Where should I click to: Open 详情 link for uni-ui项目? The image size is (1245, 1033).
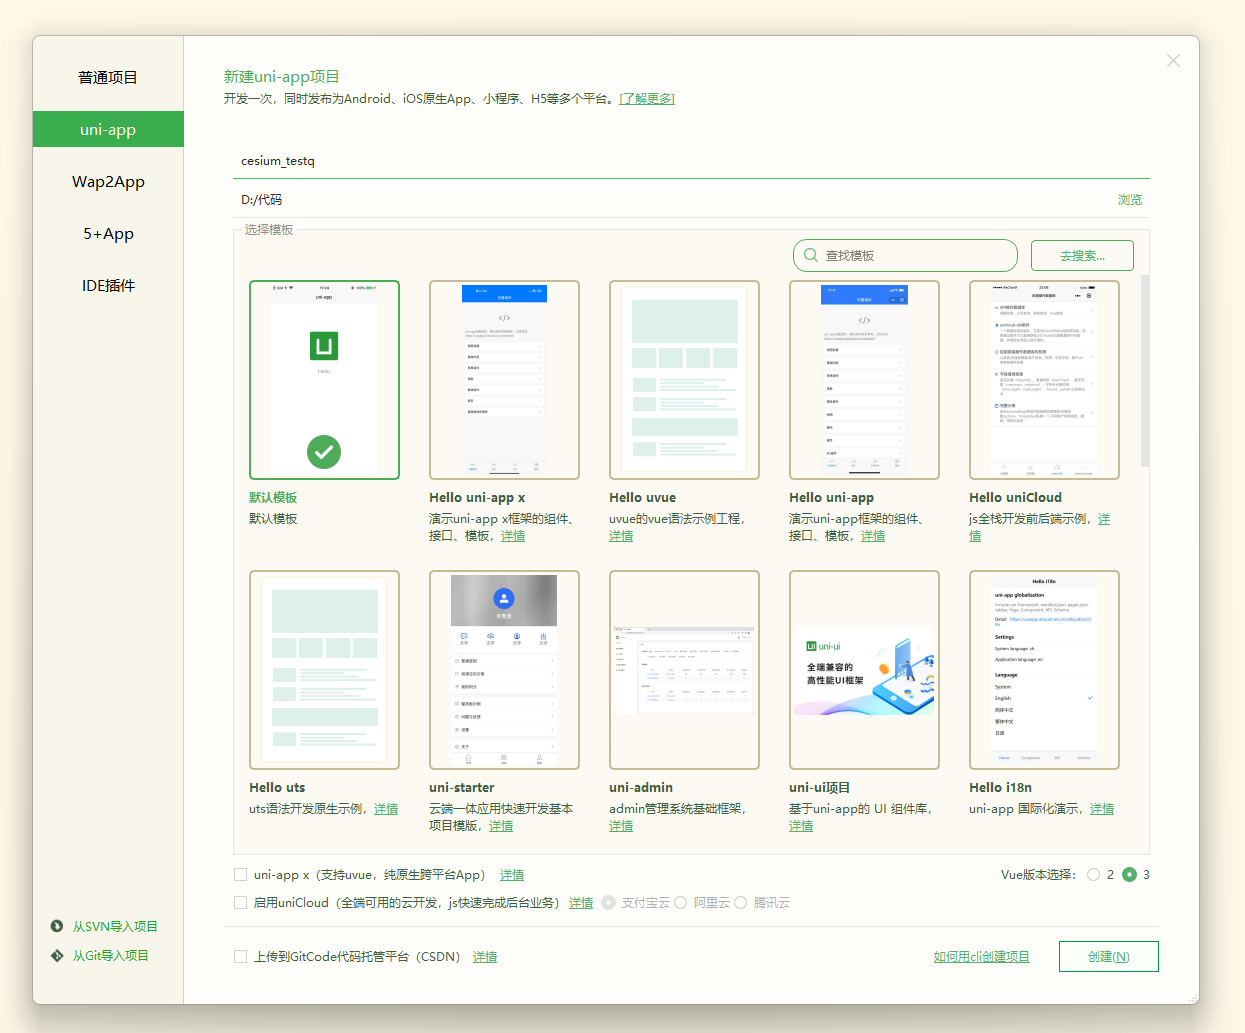coord(801,826)
